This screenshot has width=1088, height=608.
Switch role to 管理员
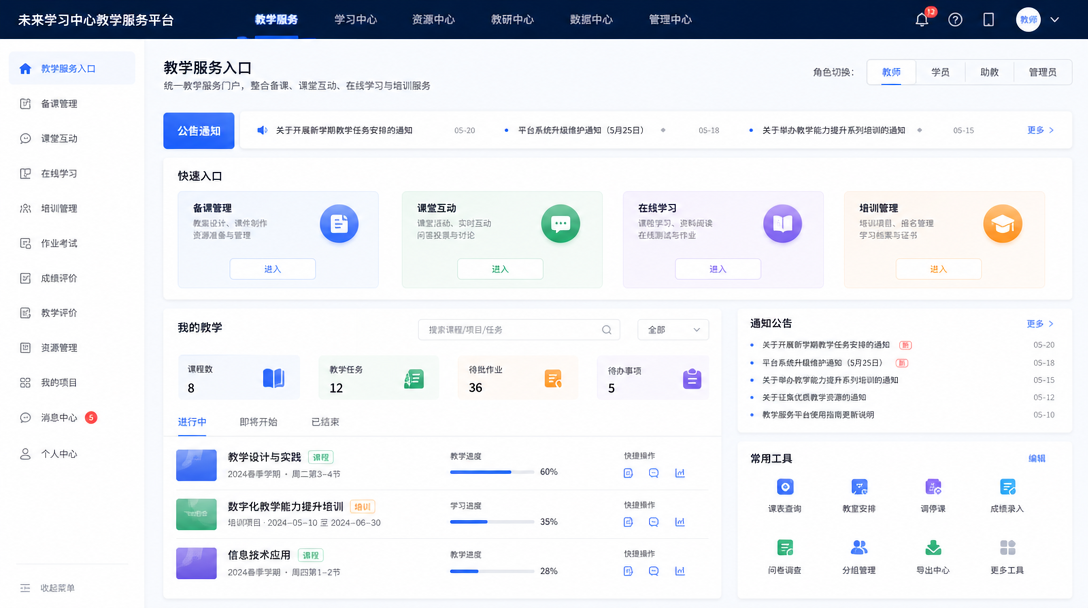point(1042,72)
